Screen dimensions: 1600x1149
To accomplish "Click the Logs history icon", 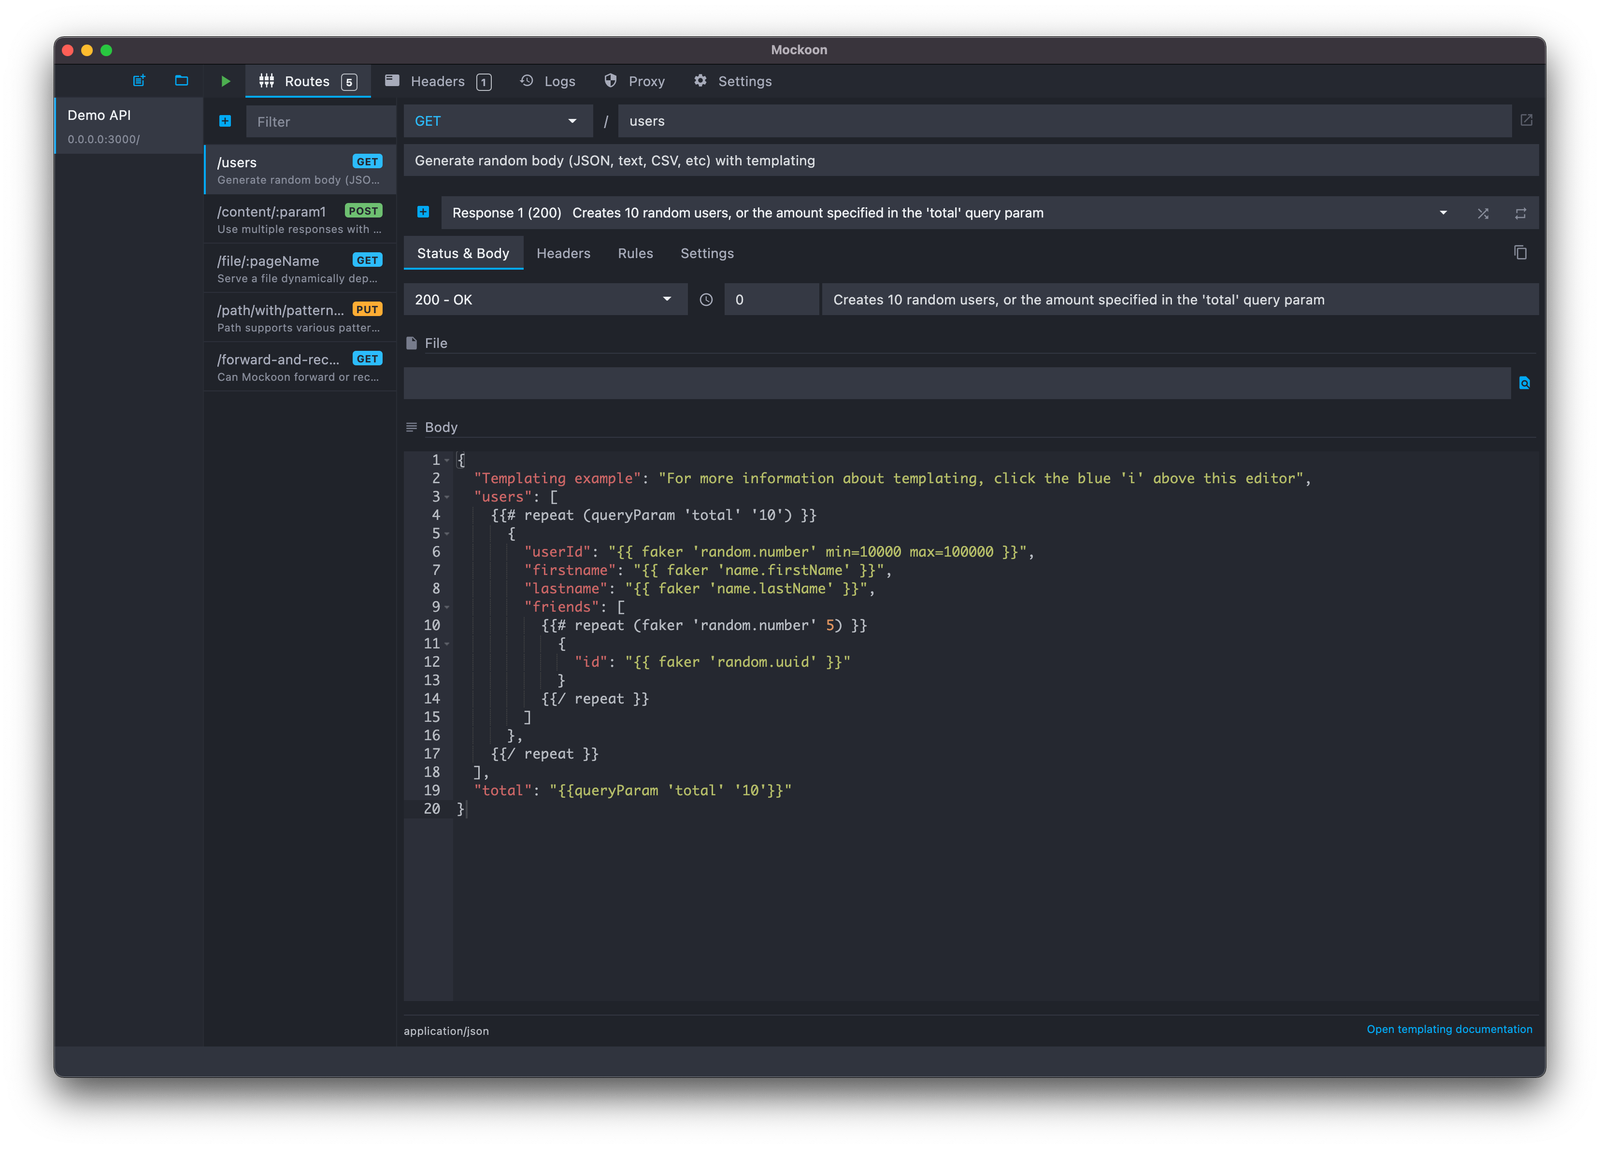I will point(527,81).
